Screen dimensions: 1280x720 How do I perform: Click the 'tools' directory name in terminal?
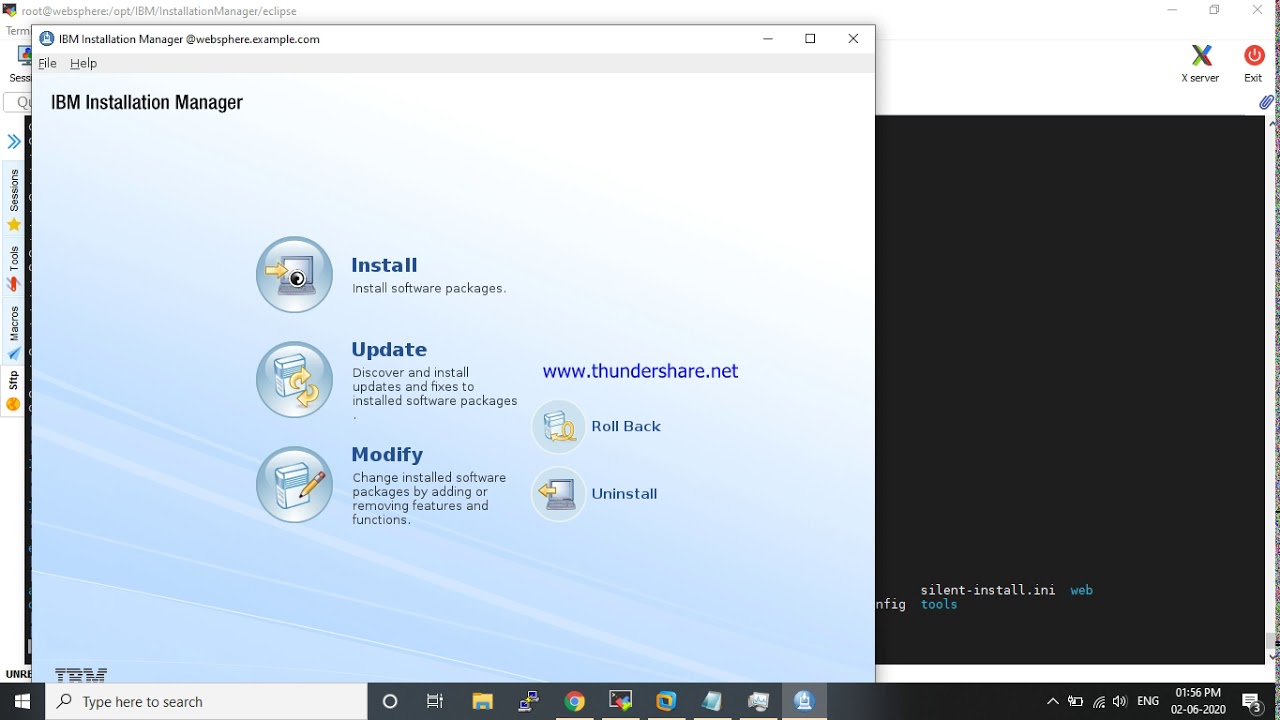click(x=939, y=604)
